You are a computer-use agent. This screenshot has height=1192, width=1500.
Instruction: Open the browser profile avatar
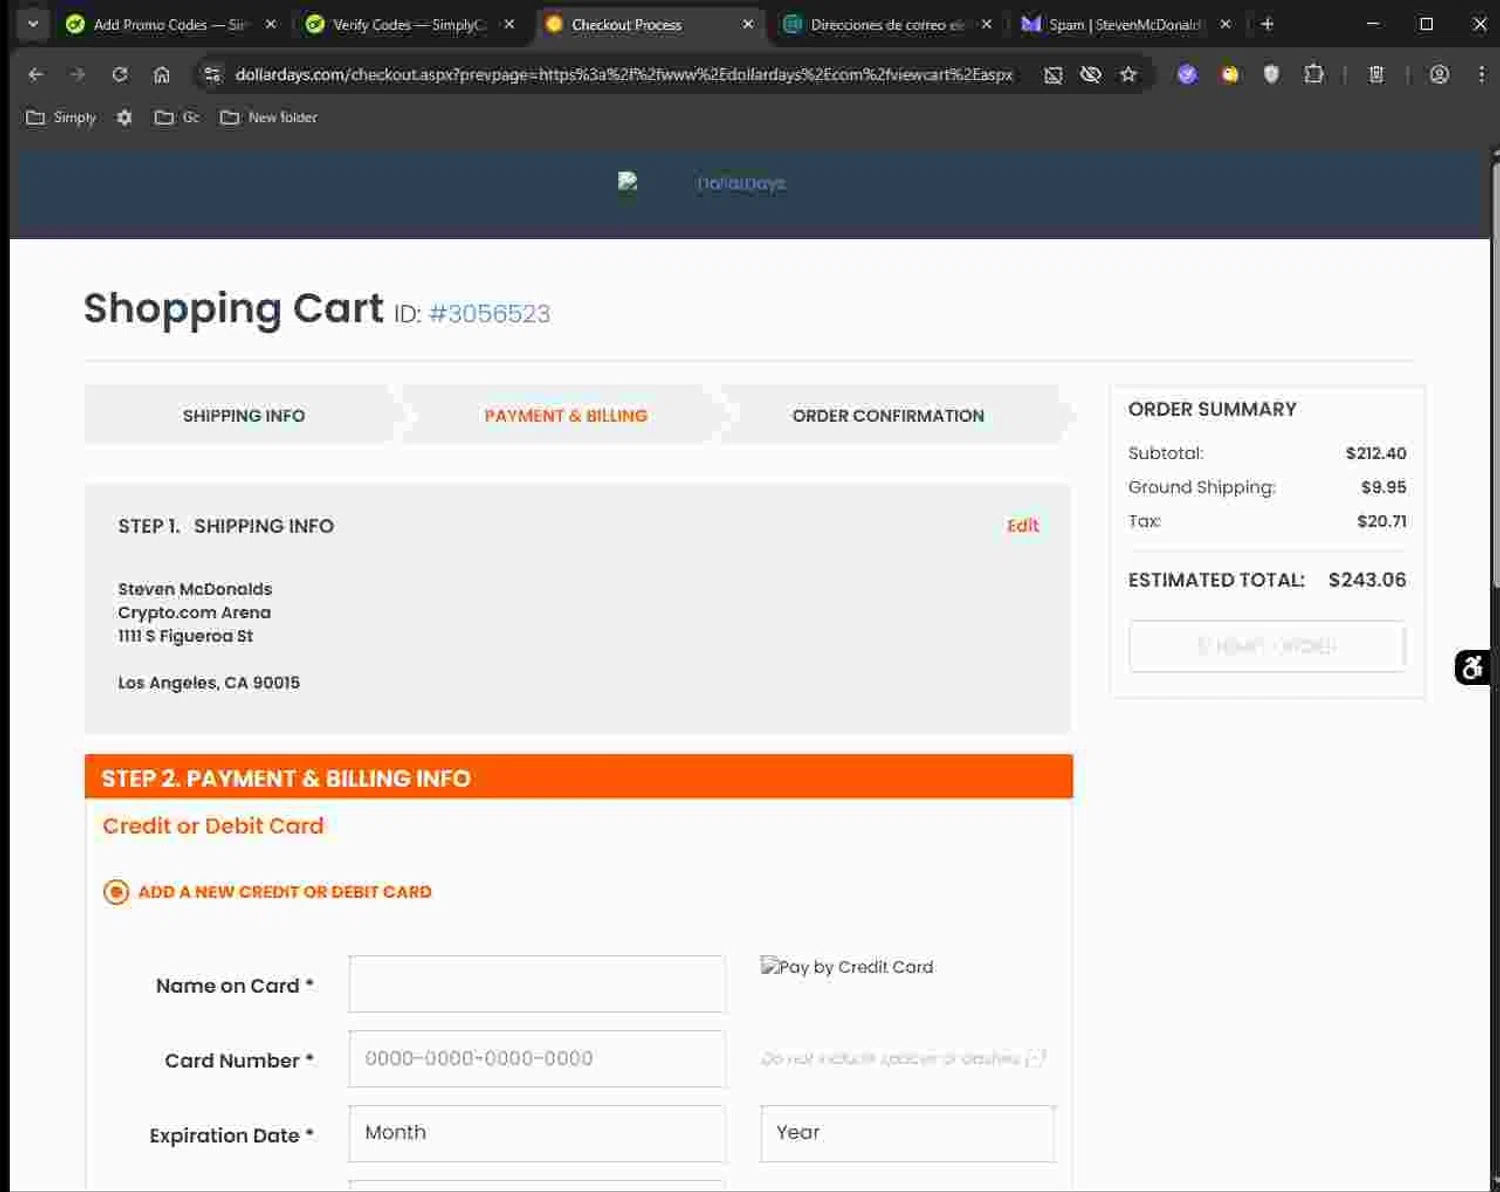1439,74
